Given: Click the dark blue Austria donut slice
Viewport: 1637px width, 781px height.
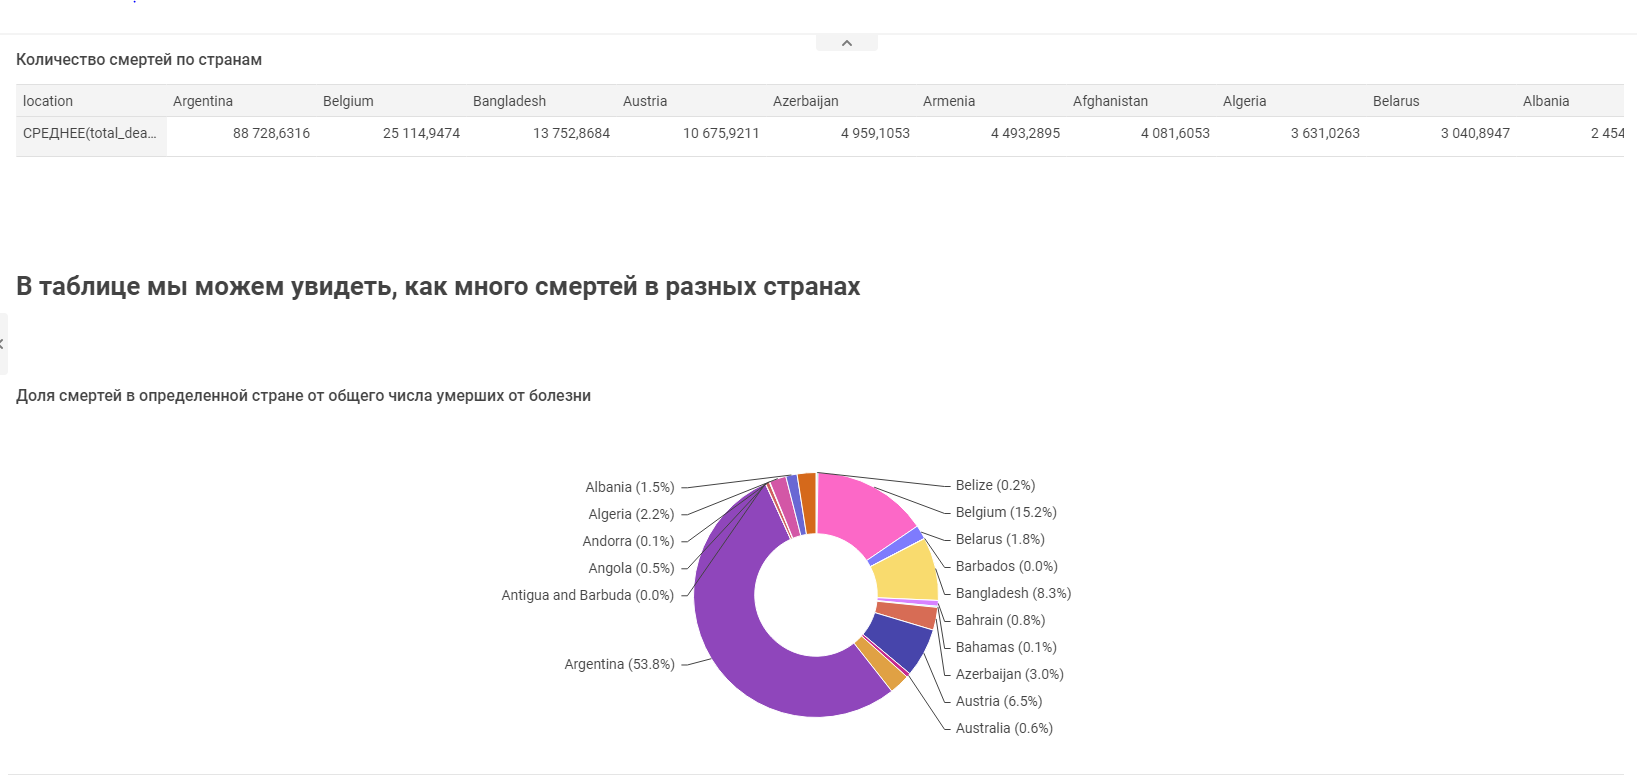Looking at the screenshot, I should click(x=900, y=640).
